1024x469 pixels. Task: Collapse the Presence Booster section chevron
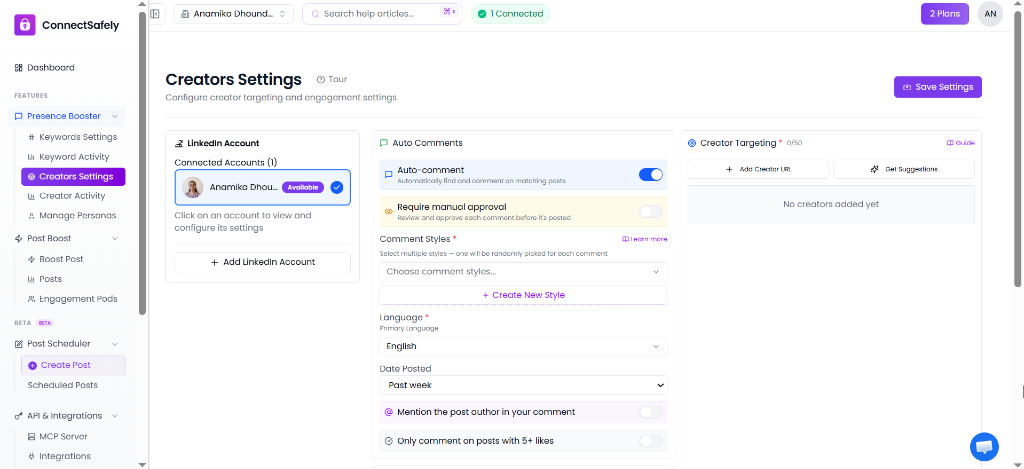[115, 116]
